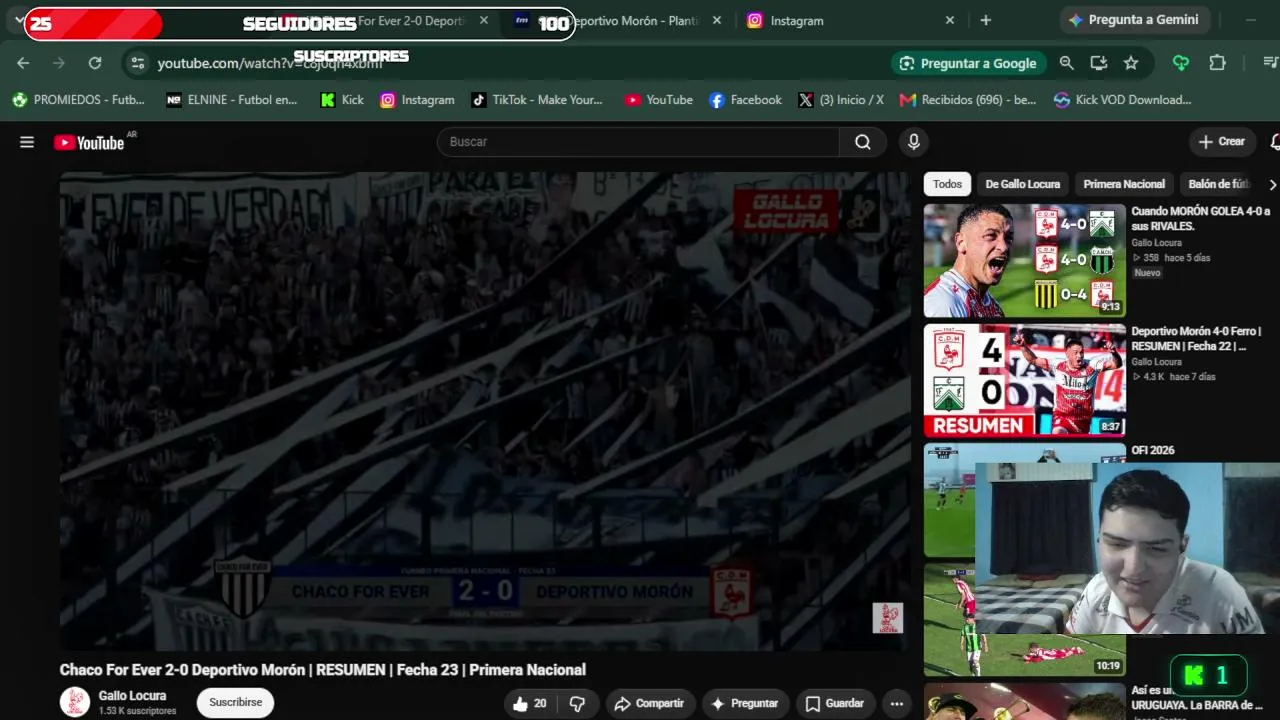Open the tab search dropdown arrow
Screen dimensions: 1280x720
coord(19,20)
